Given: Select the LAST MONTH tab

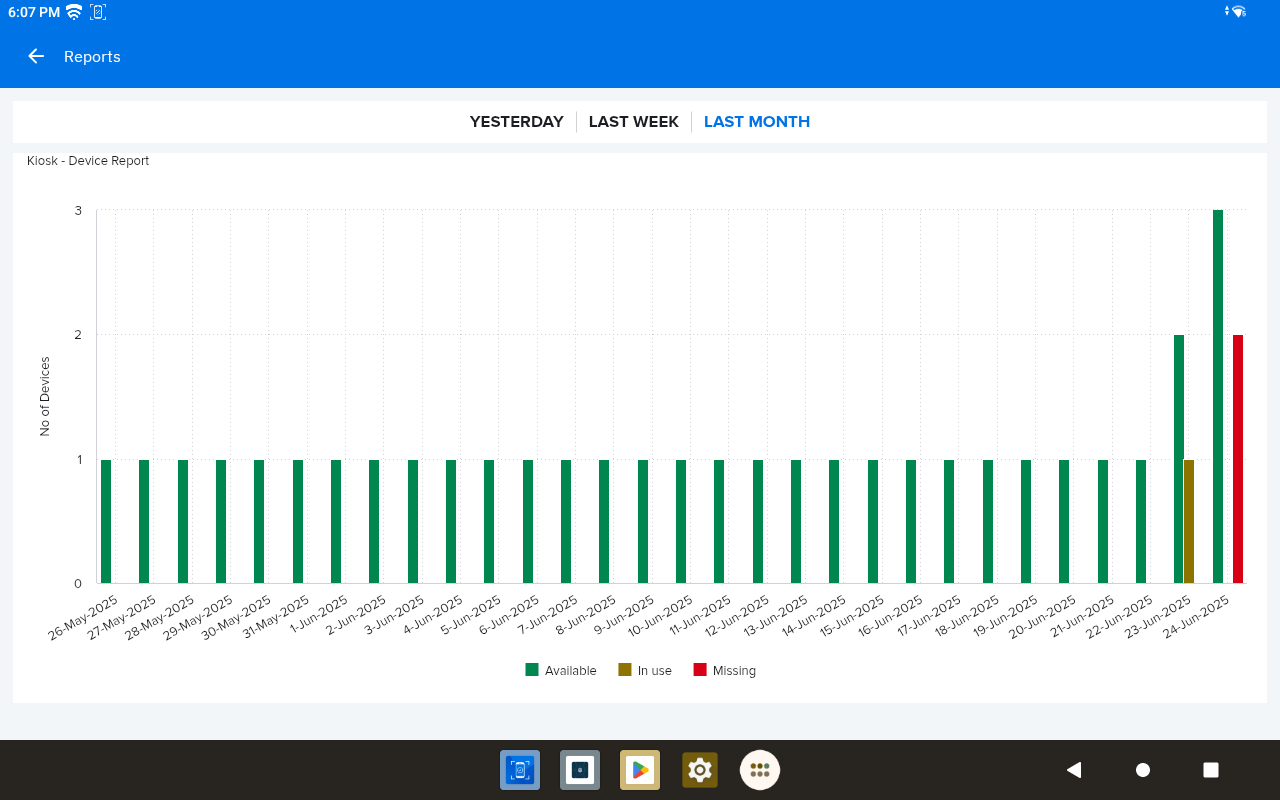Looking at the screenshot, I should (x=756, y=122).
